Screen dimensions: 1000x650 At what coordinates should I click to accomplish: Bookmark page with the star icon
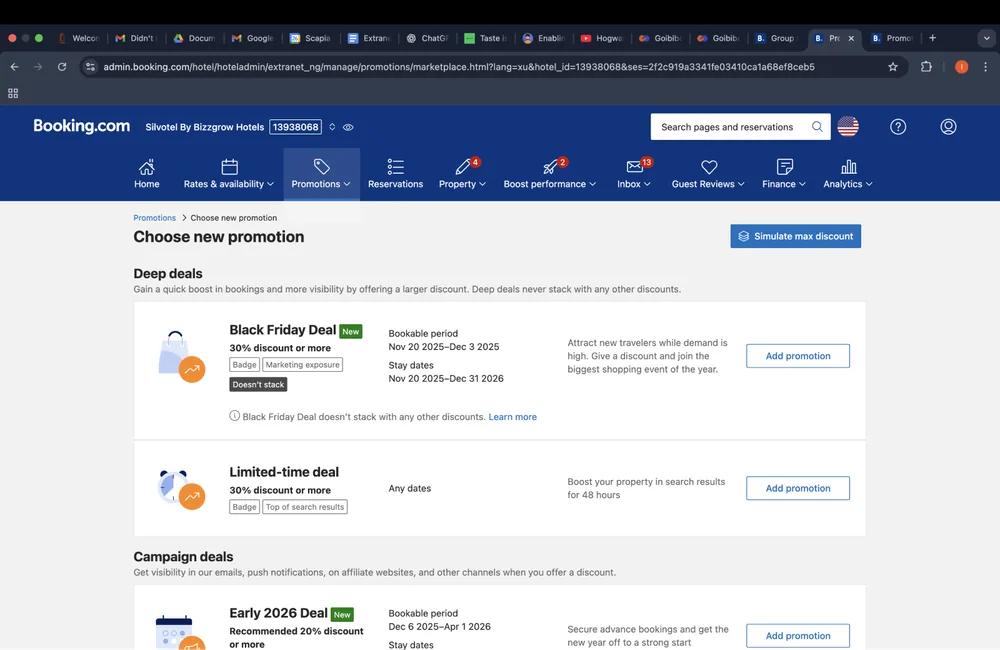point(893,66)
